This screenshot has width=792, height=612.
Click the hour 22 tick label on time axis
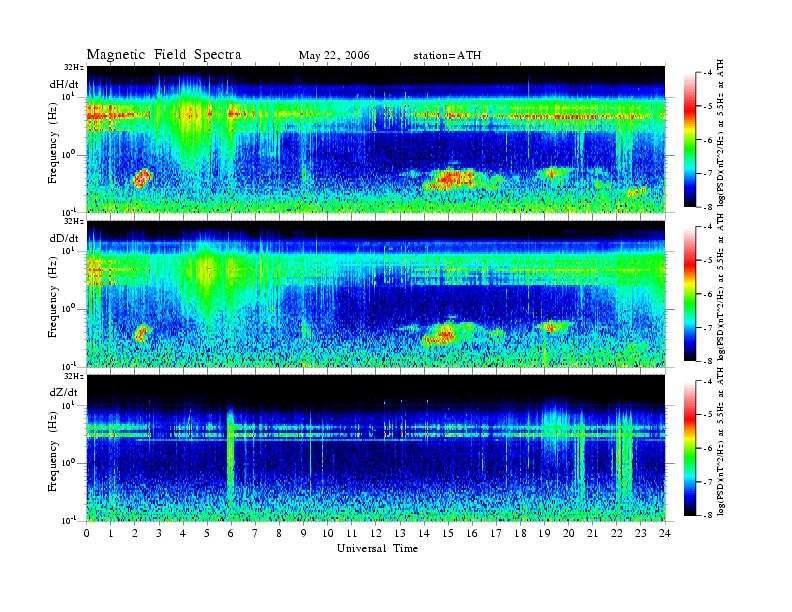coord(617,533)
